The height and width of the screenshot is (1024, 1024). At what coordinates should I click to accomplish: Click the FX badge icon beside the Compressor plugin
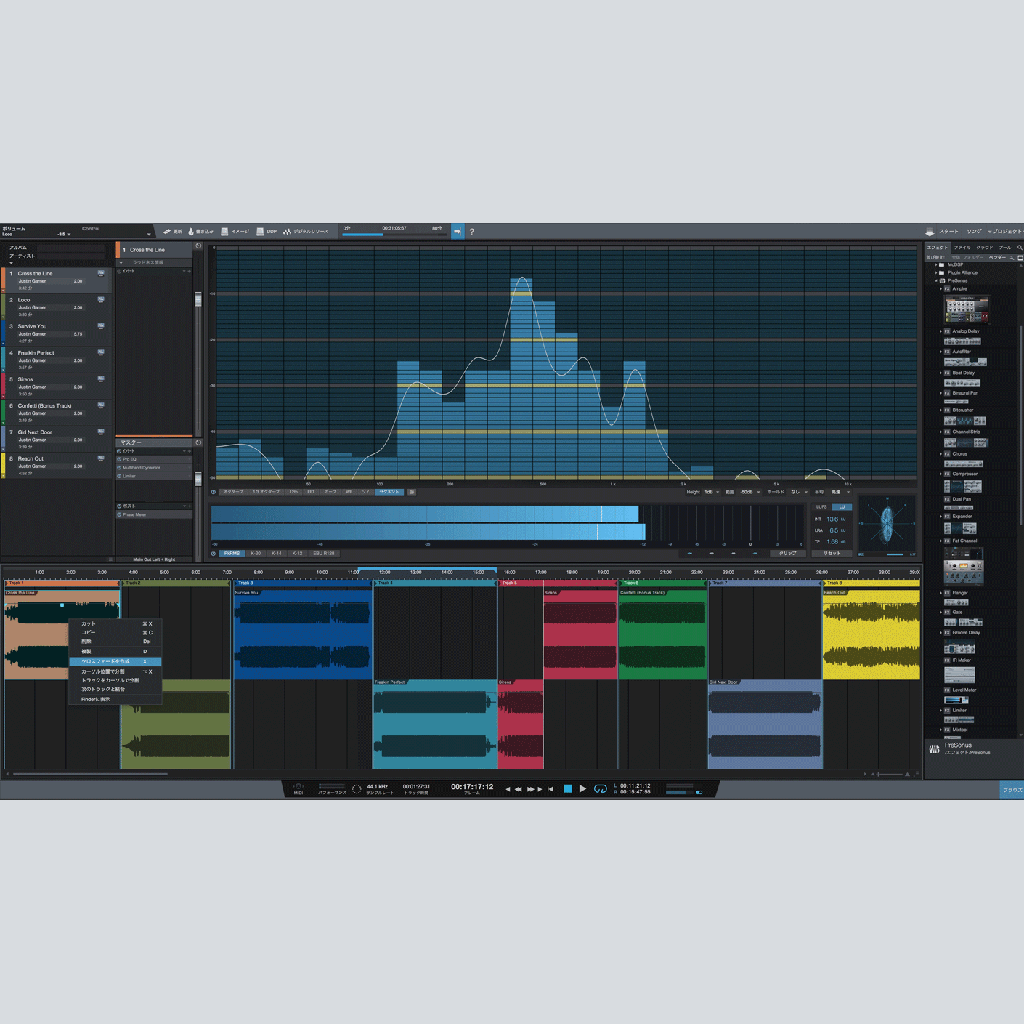(947, 474)
